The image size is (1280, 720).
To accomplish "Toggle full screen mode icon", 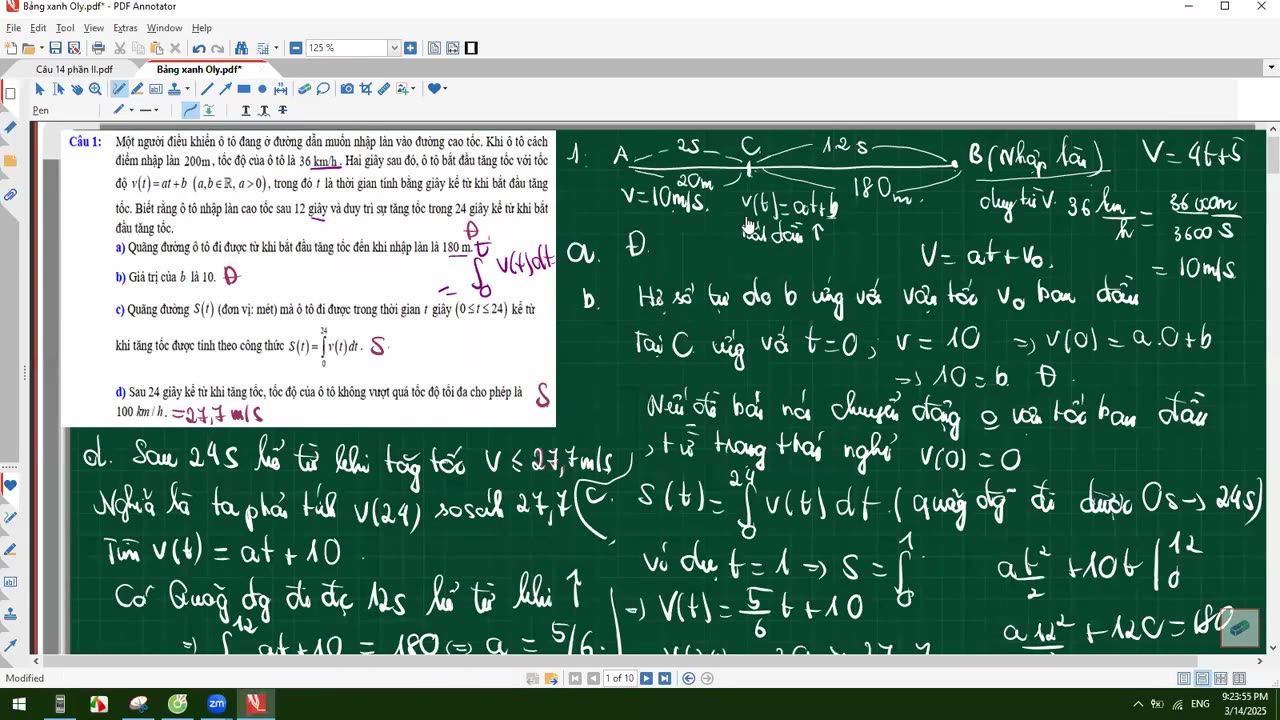I will click(x=471, y=48).
